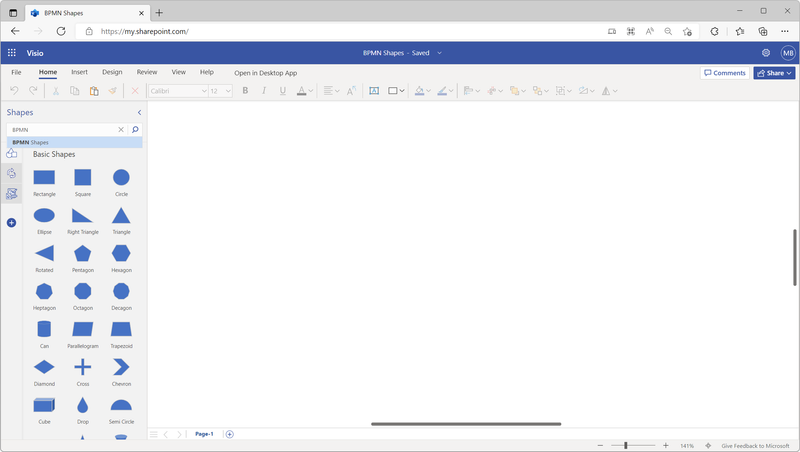Open the Visio settings gear
Viewport: 800px width, 452px height.
tap(765, 53)
